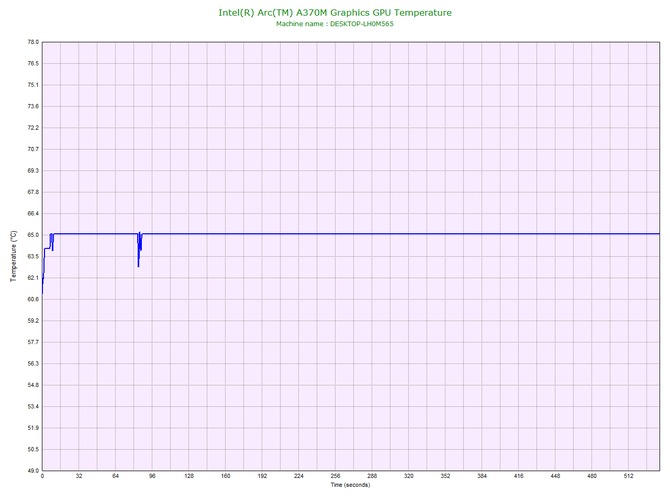This screenshot has height=502, width=670.
Task: Click the 352 tick on the time axis
Action: click(x=445, y=476)
